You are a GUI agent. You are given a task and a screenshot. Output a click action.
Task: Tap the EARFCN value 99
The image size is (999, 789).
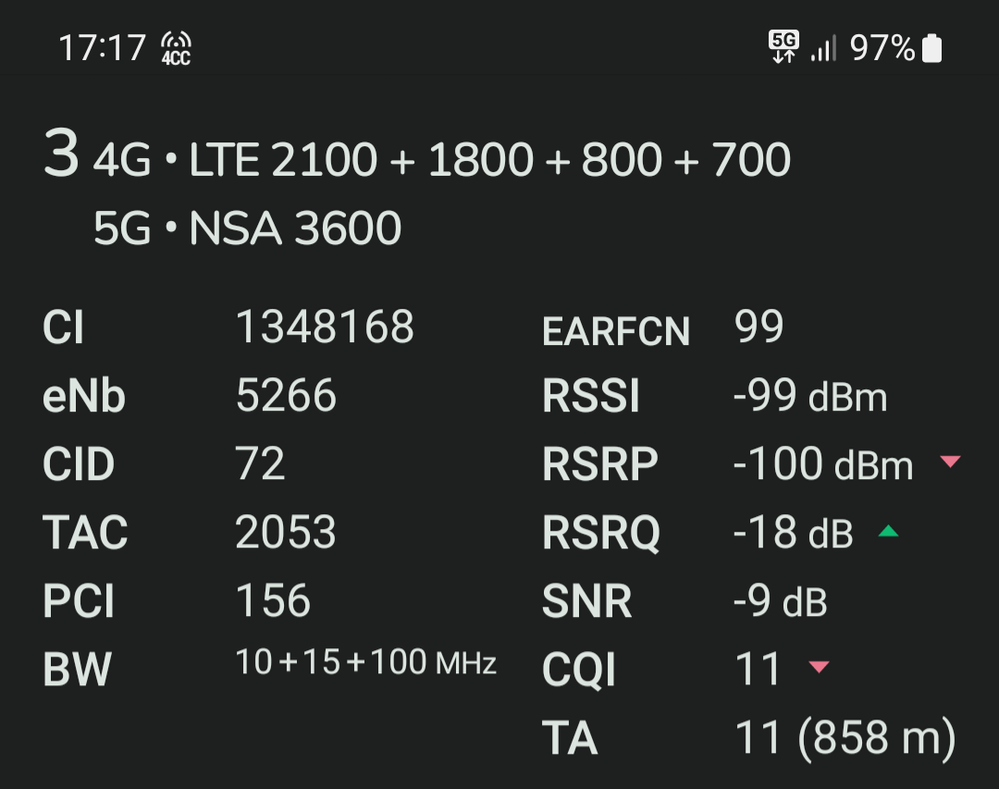[758, 327]
